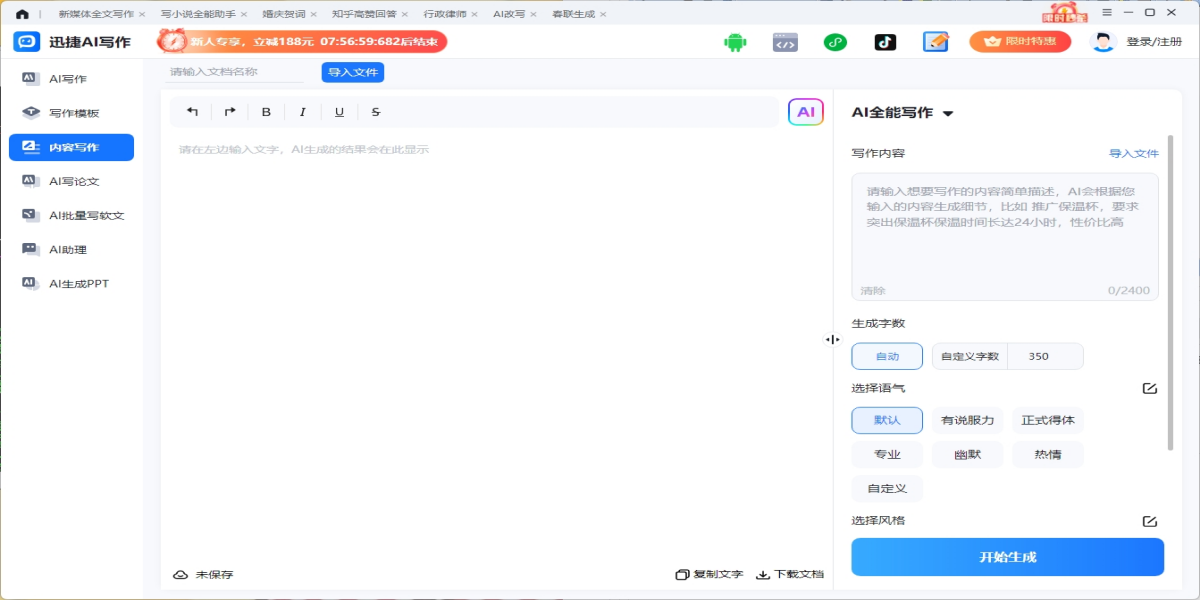Click the redo arrow in the editor toolbar
The image size is (1200, 600).
230,112
